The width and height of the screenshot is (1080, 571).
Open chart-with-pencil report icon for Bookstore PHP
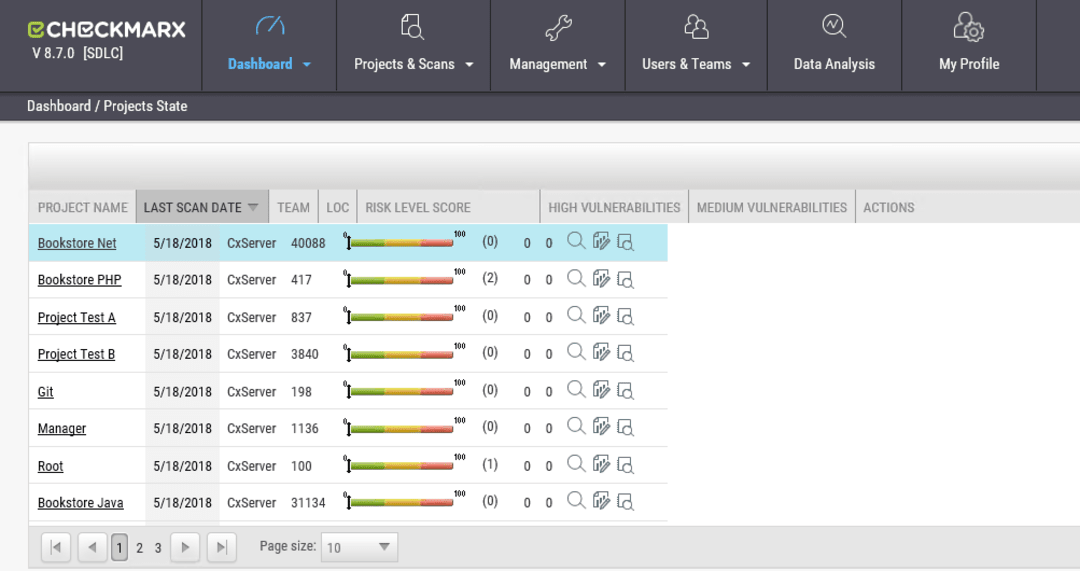pos(601,278)
